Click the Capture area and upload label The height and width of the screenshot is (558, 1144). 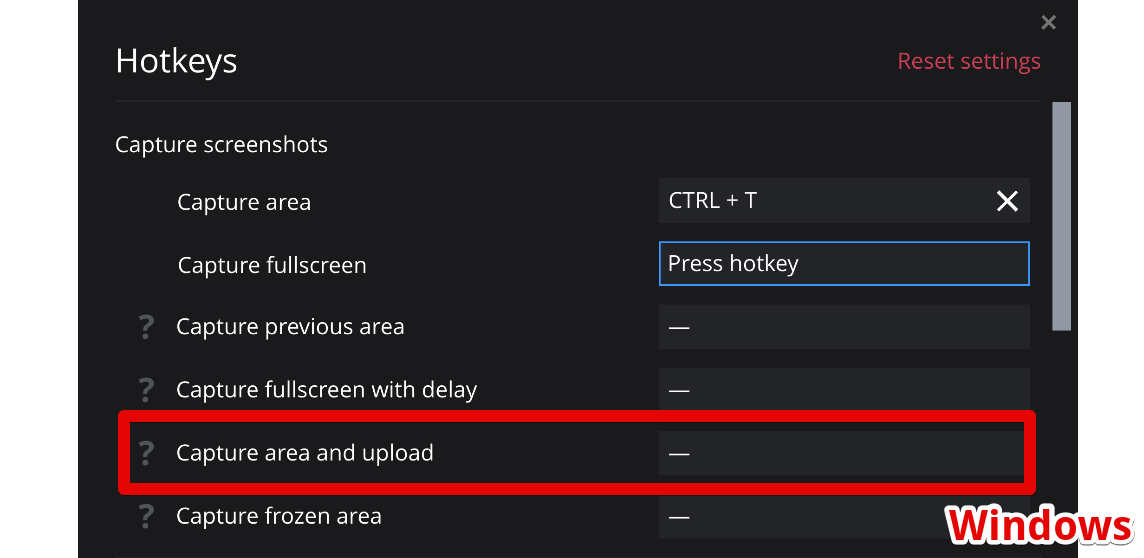coord(305,453)
